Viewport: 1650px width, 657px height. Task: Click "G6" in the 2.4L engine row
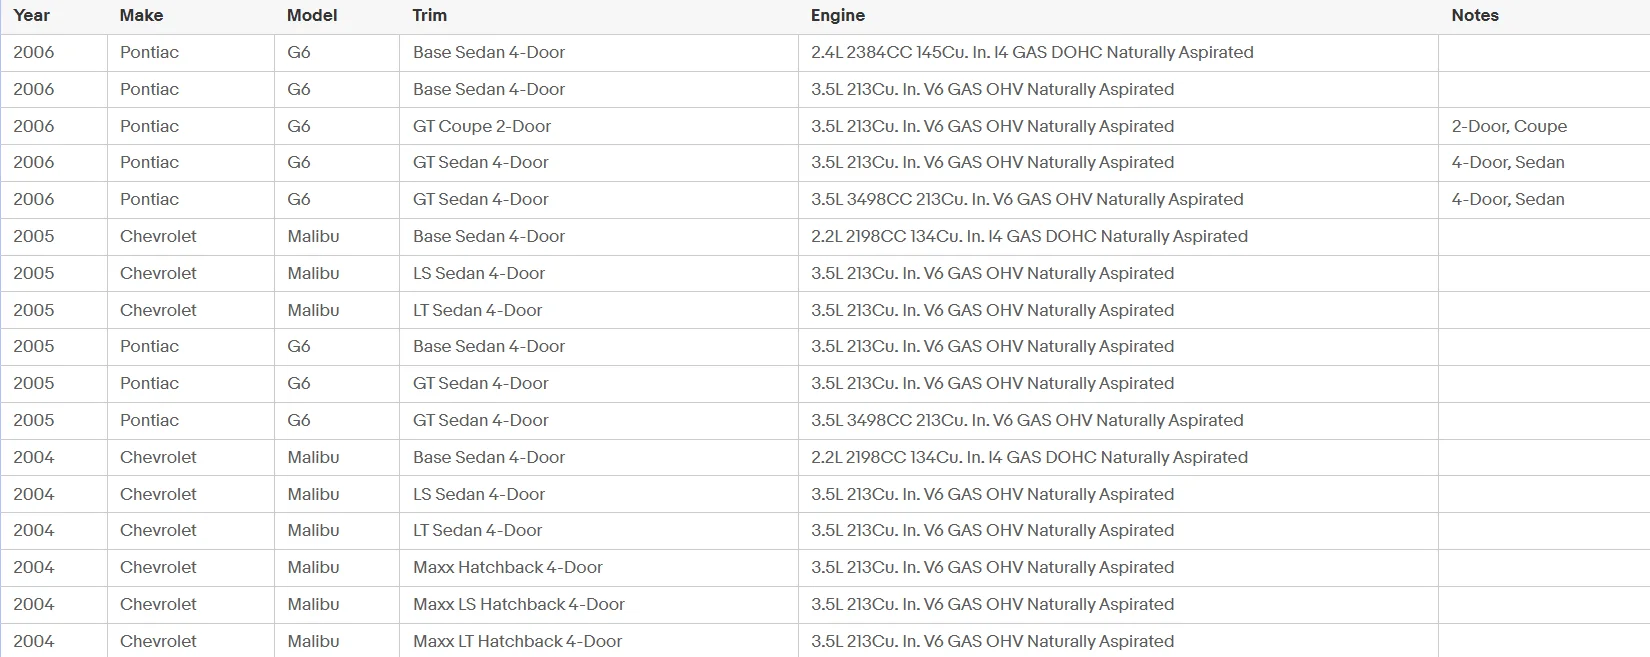(x=299, y=52)
